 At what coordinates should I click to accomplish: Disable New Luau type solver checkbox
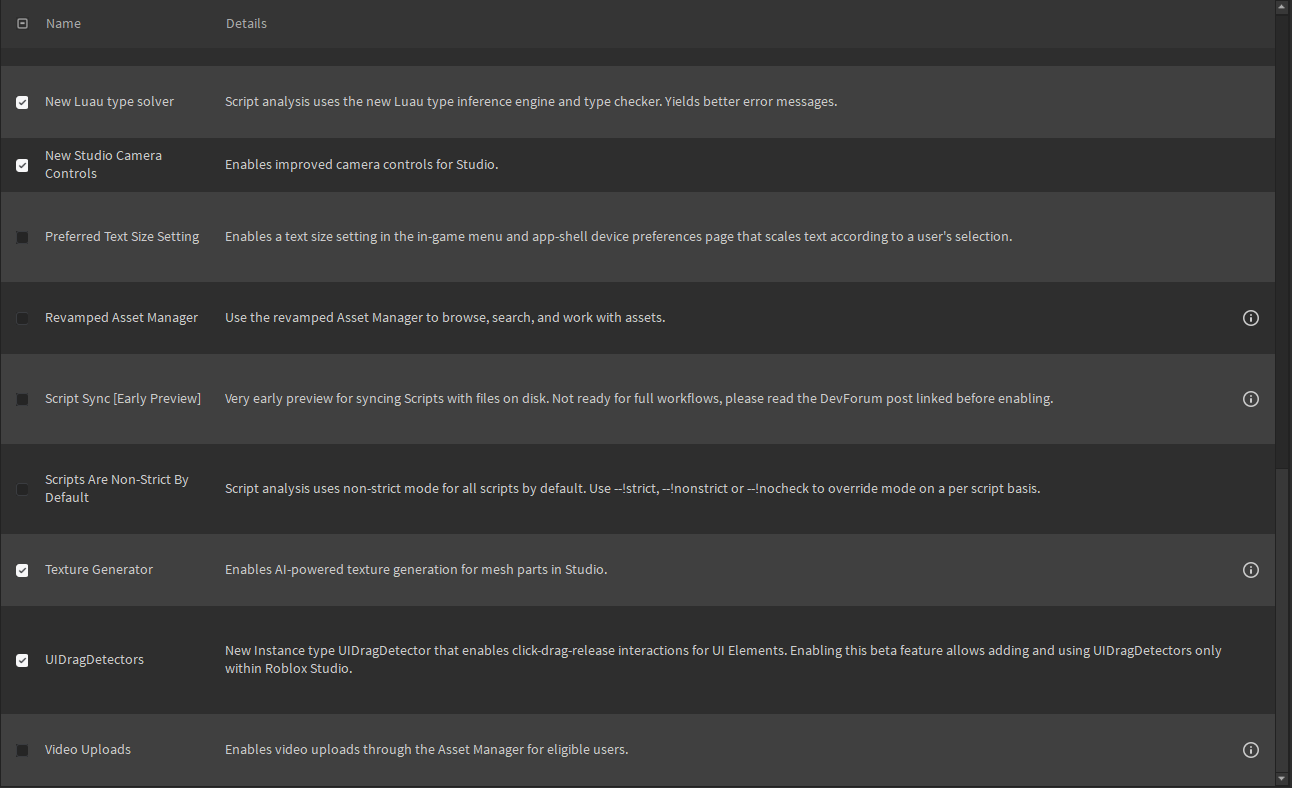pos(22,102)
